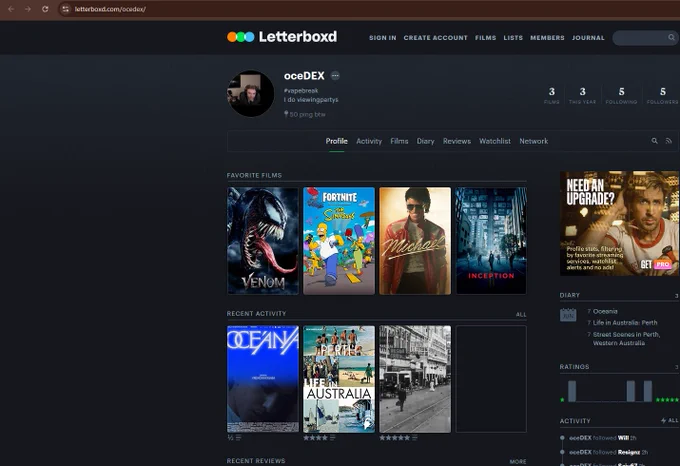
Task: Open Members in the header navigation
Action: pyautogui.click(x=547, y=38)
